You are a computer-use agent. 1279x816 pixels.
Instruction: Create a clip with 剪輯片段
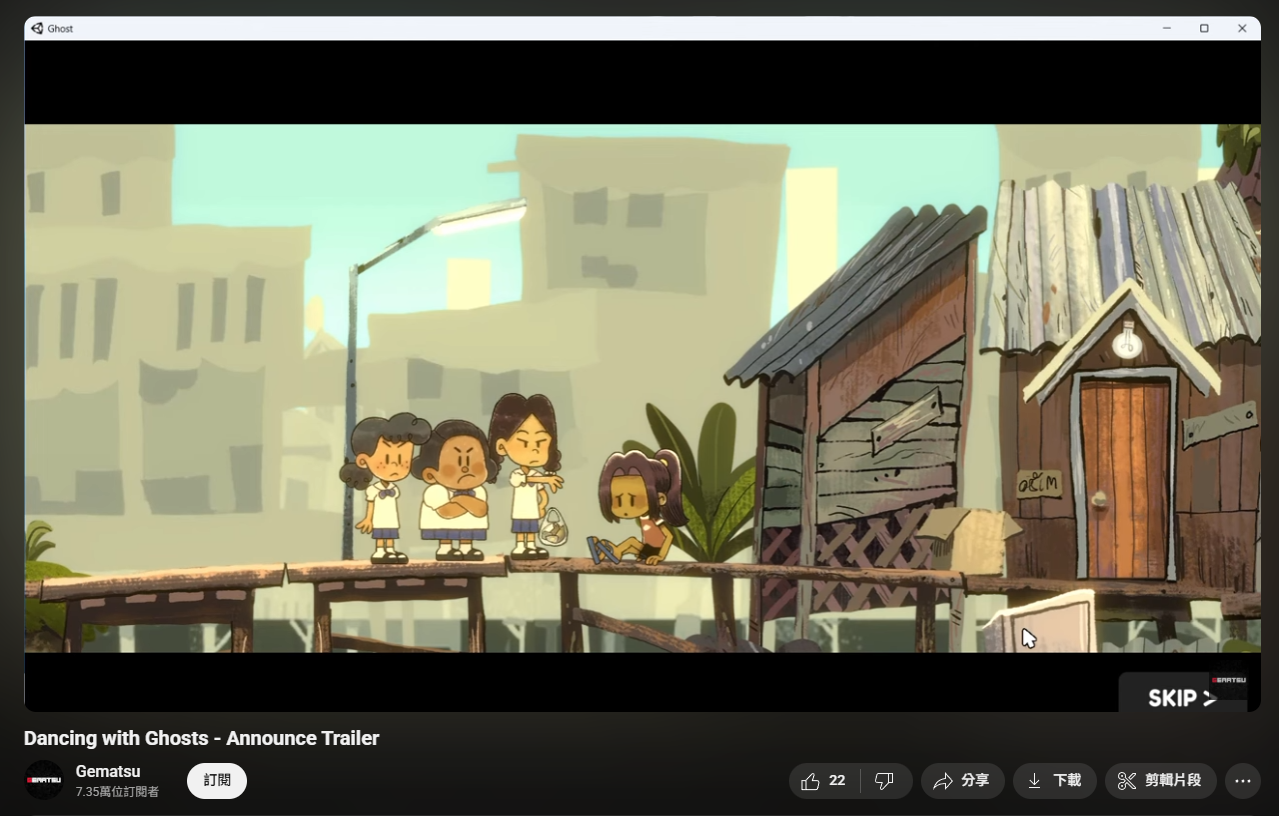tap(1160, 781)
